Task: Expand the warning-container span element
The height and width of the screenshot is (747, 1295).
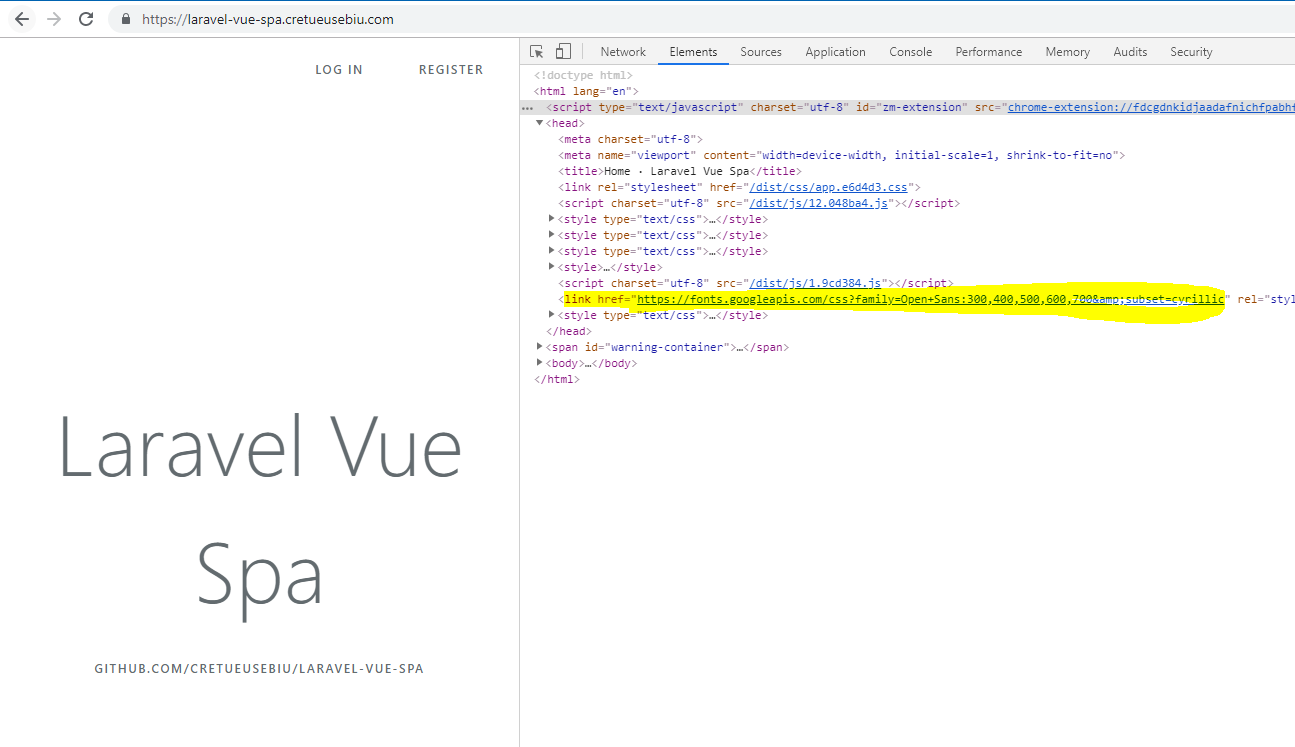Action: coord(539,346)
